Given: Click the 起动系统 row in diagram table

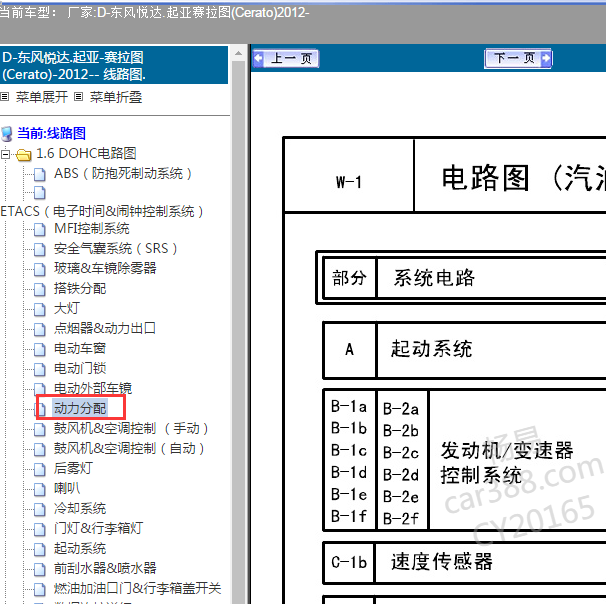Looking at the screenshot, I should pyautogui.click(x=464, y=350).
